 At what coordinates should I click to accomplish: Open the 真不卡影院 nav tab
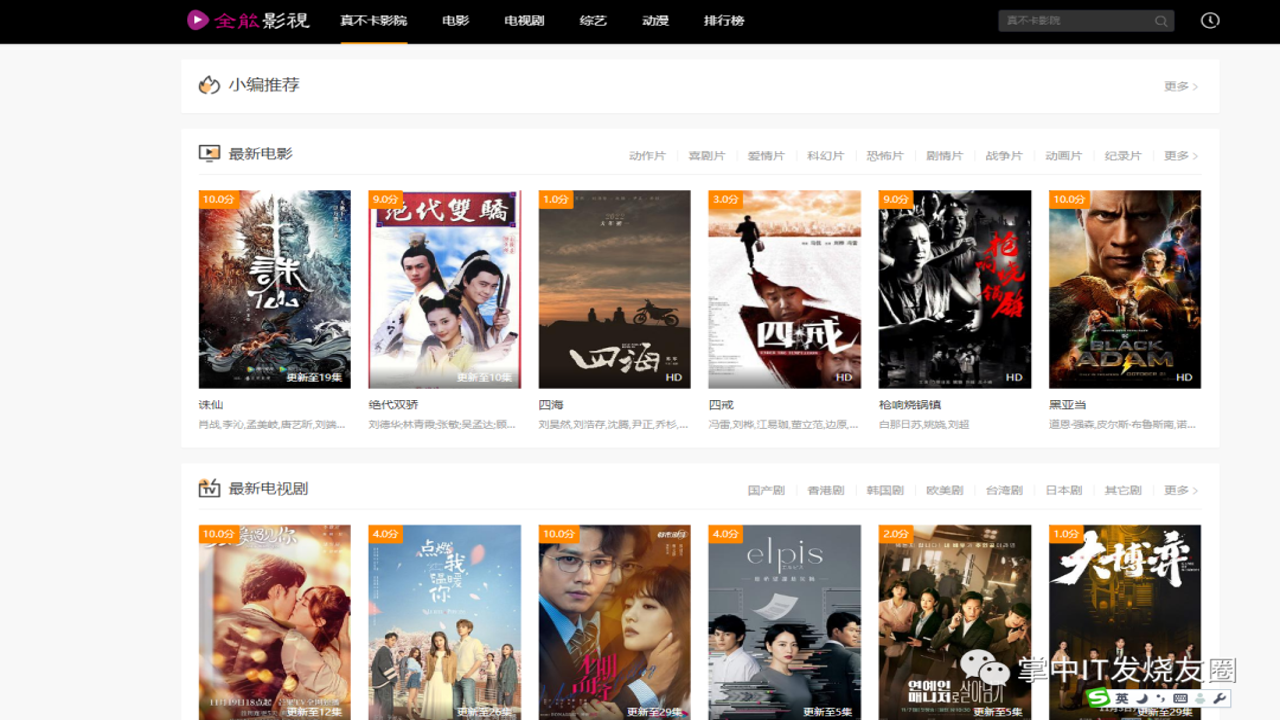tap(373, 21)
